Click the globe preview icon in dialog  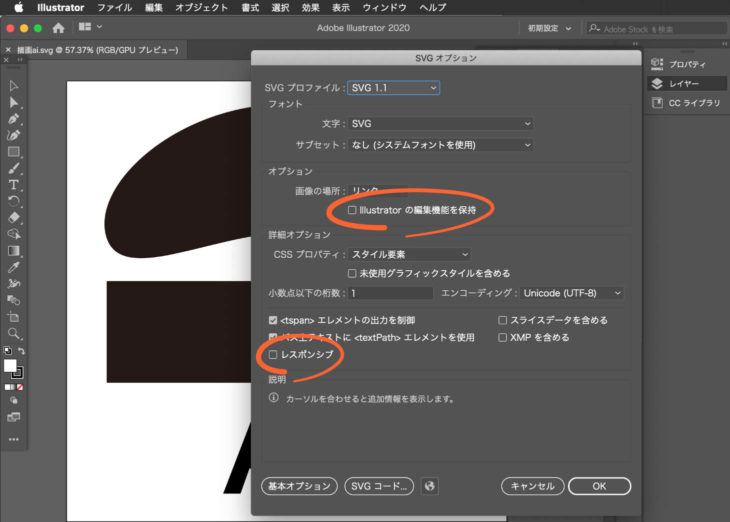pos(430,486)
